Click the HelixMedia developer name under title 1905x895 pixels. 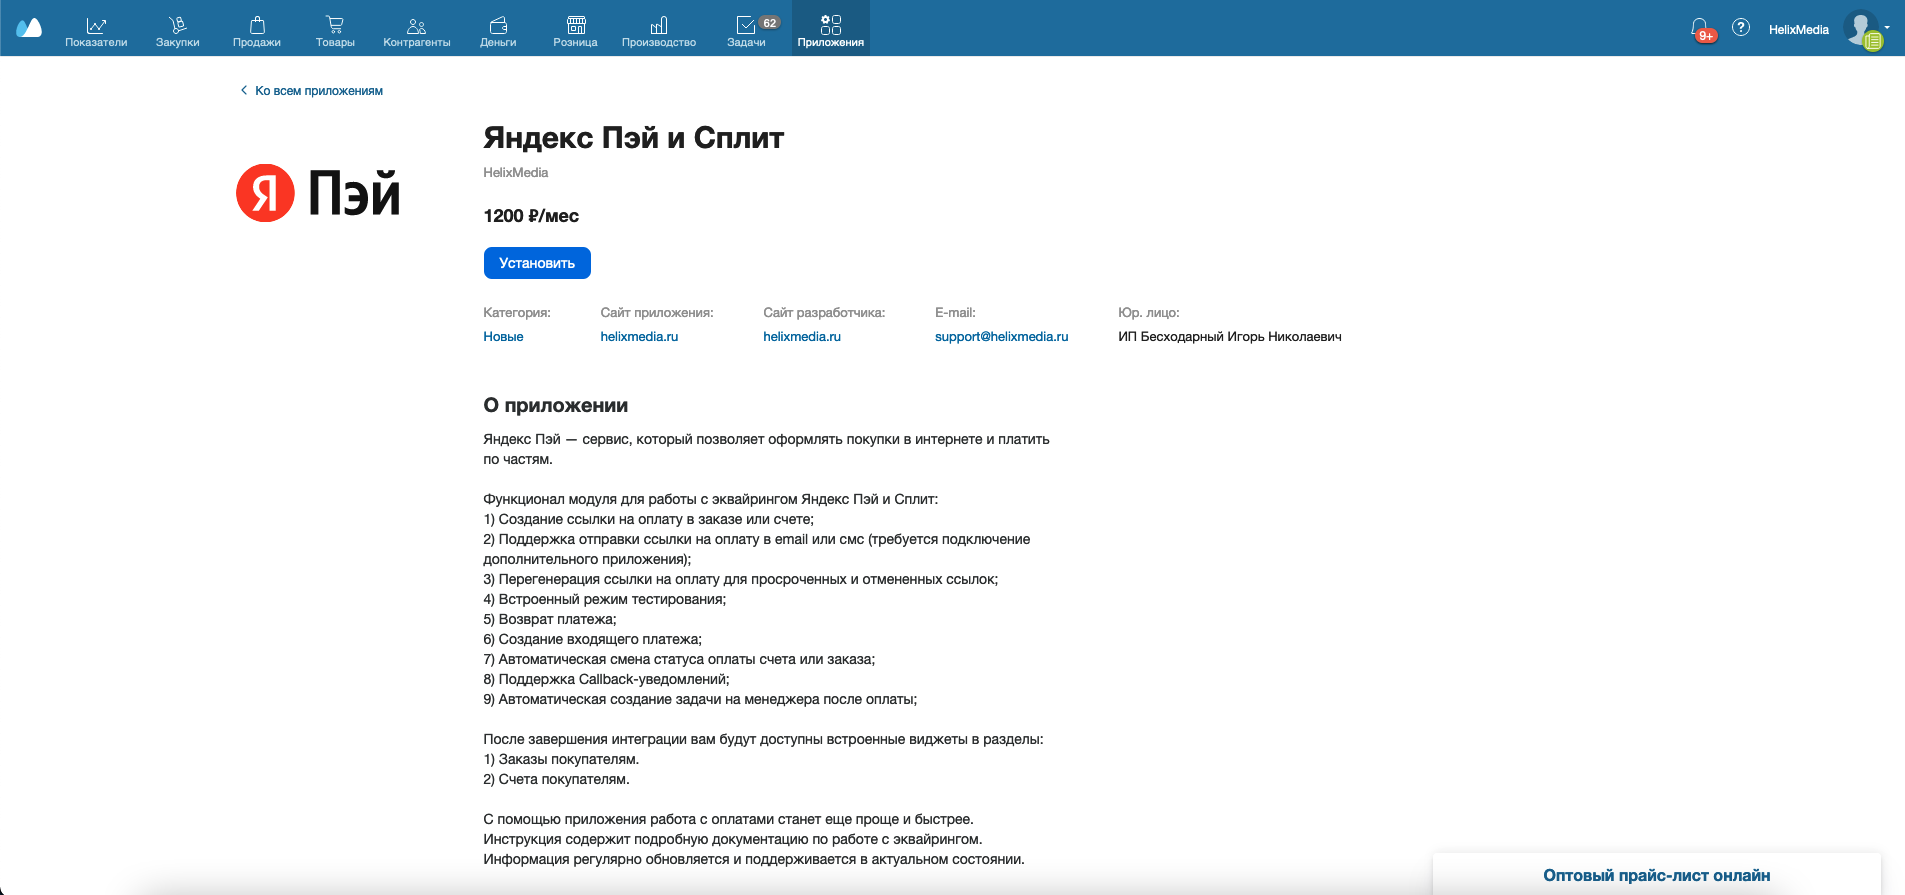click(x=516, y=173)
